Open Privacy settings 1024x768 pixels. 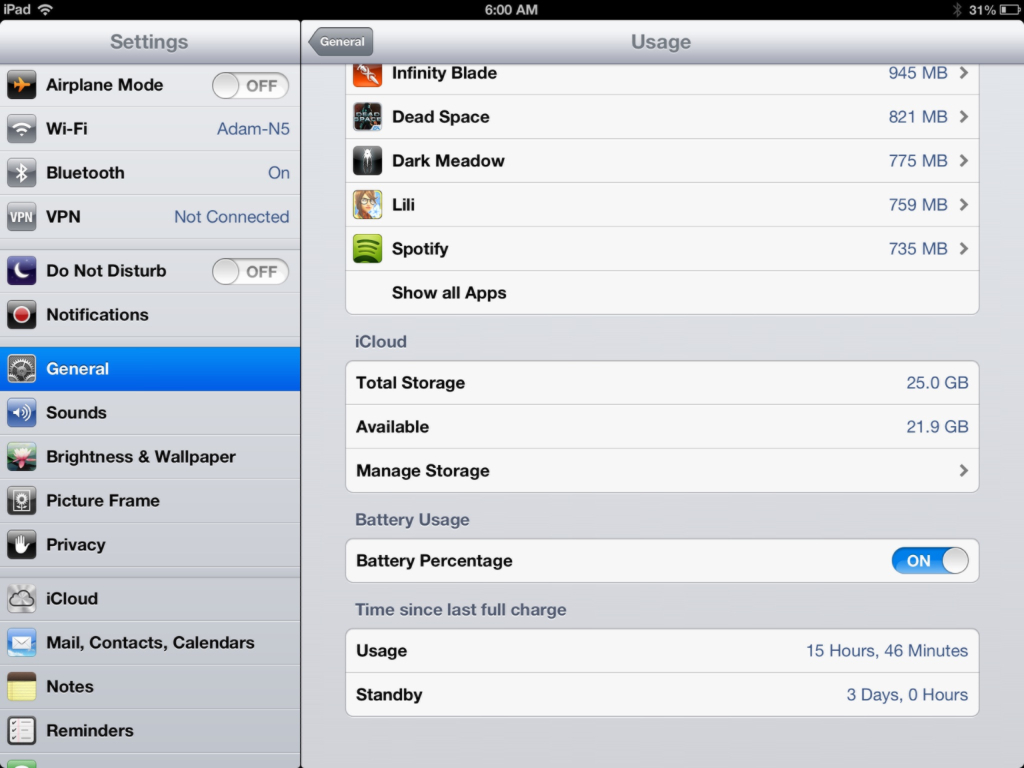tap(150, 545)
